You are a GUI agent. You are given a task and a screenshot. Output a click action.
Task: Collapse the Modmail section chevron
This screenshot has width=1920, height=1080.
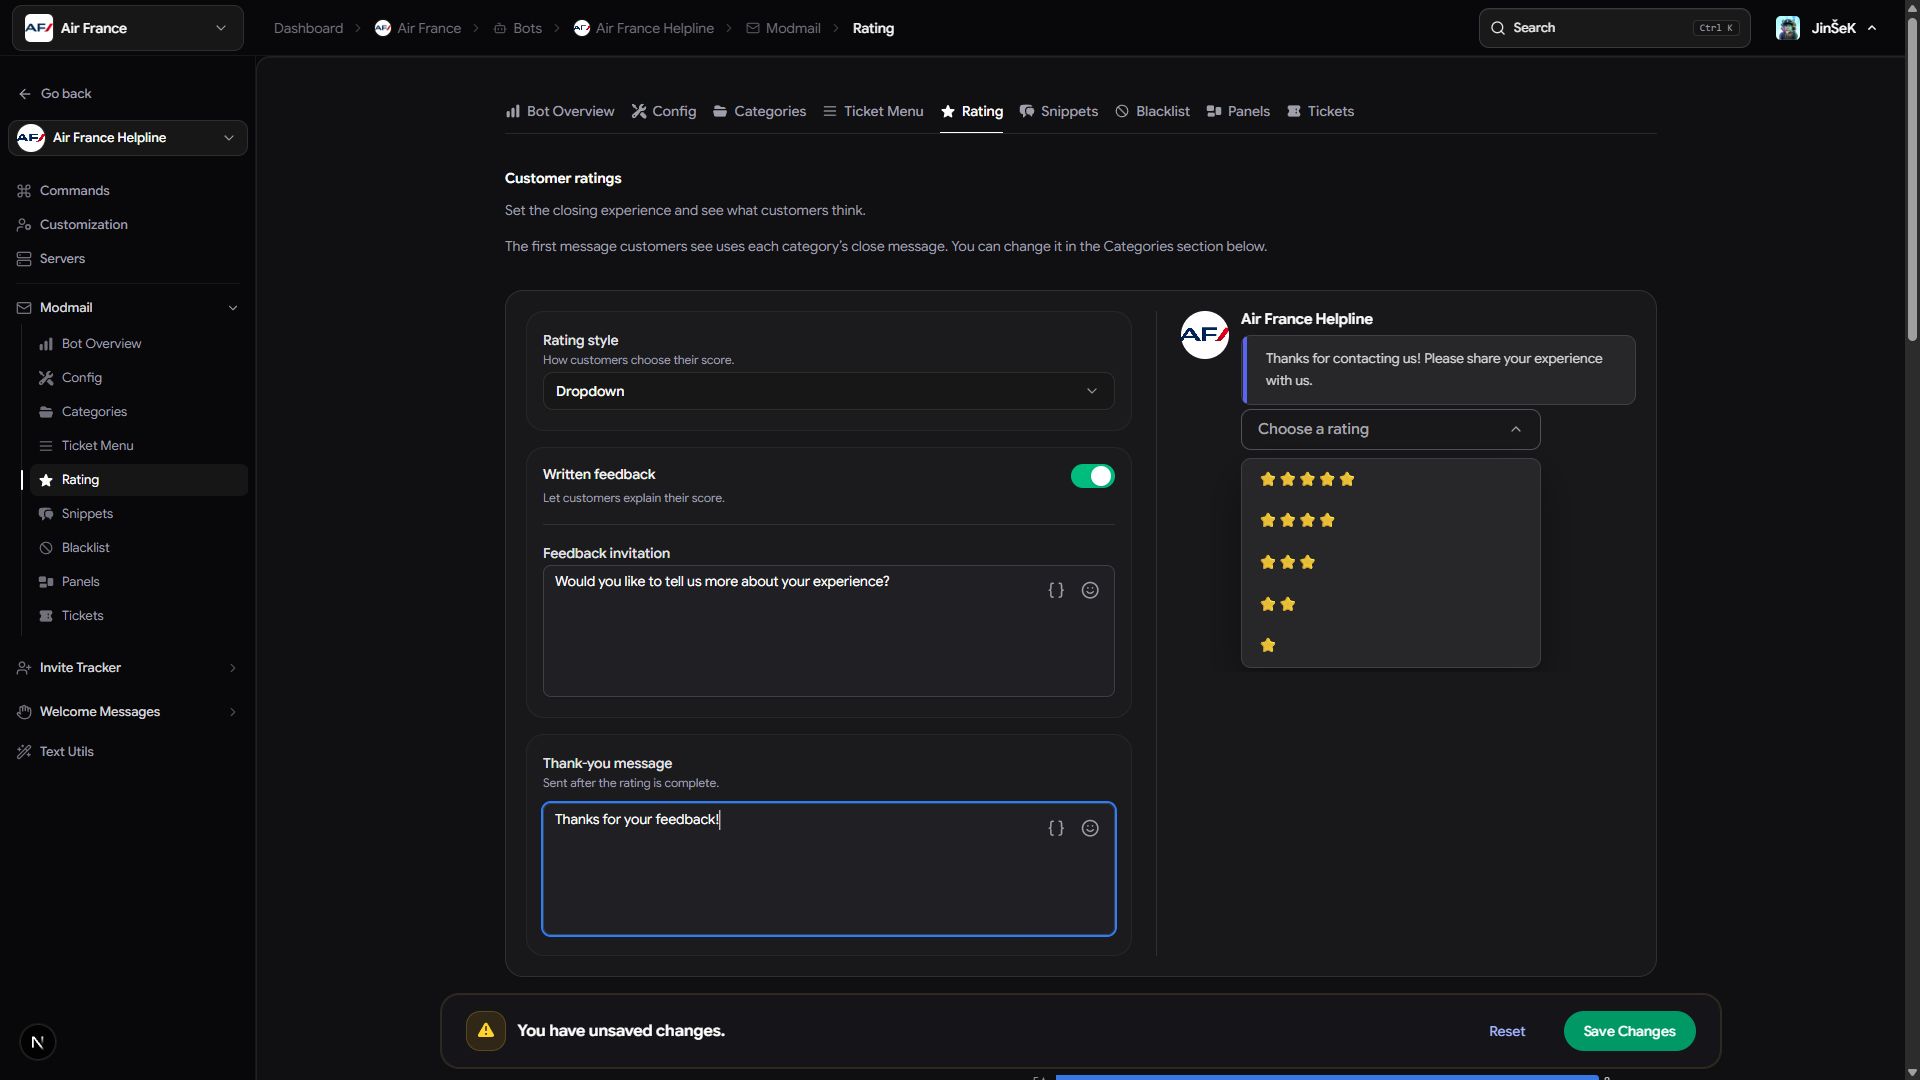point(233,308)
